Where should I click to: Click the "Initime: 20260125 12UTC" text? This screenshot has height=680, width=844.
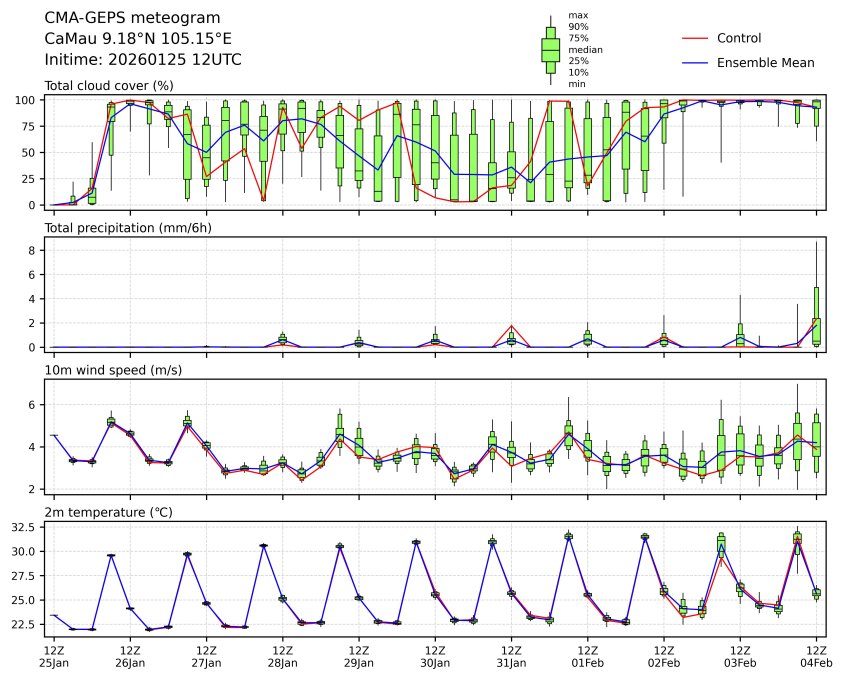[143, 60]
